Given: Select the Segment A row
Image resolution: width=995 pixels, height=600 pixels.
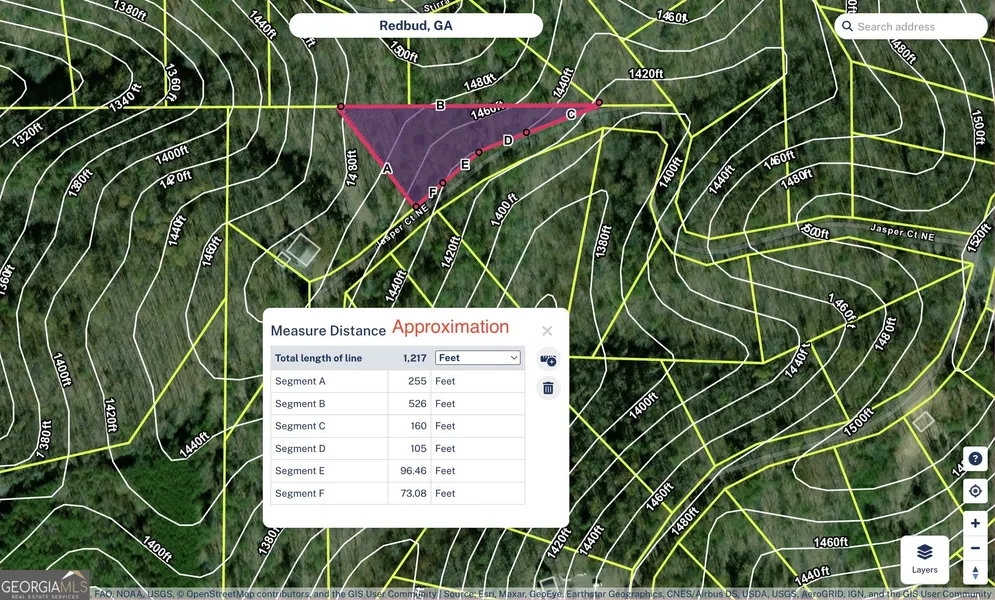Looking at the screenshot, I should 398,381.
